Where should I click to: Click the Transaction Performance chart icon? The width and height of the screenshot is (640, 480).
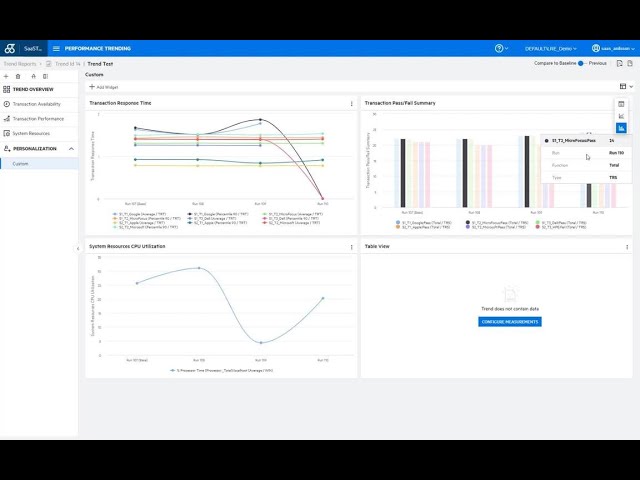click(7, 119)
